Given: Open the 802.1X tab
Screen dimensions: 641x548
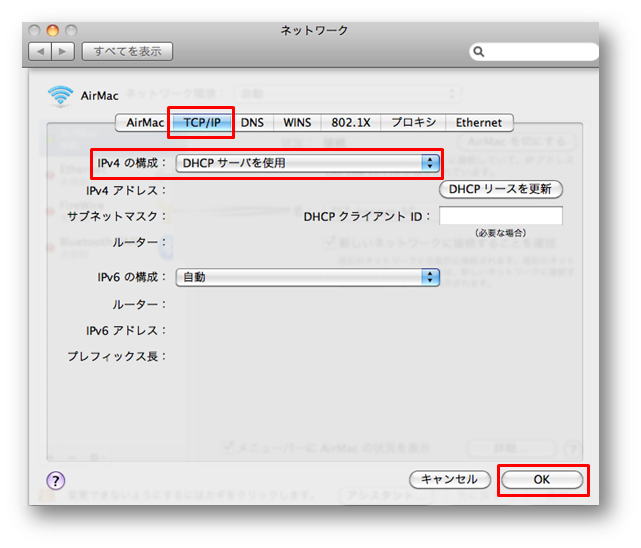Looking at the screenshot, I should click(x=351, y=123).
